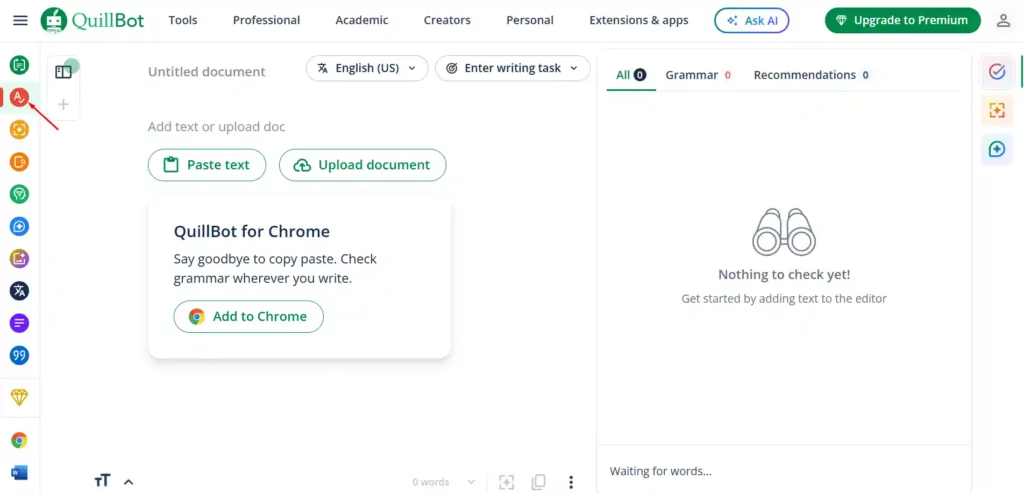
Task: Open the Enter writing task dropdown
Action: 512,68
